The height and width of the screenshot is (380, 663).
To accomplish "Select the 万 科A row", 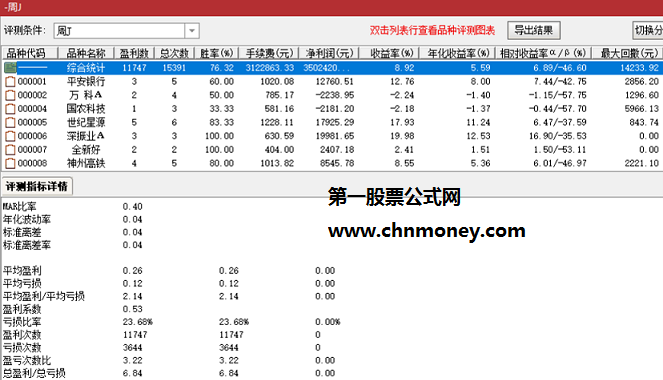I will 332,95.
